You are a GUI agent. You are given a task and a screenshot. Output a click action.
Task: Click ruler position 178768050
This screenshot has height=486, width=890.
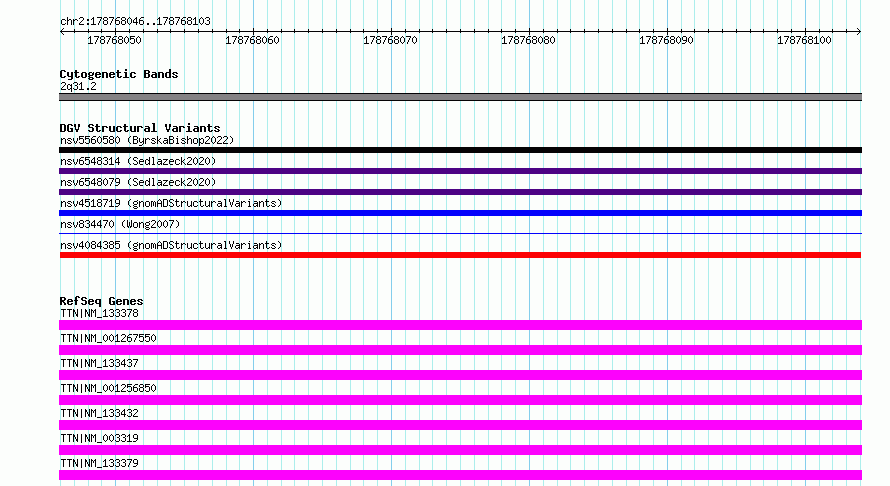(x=114, y=40)
